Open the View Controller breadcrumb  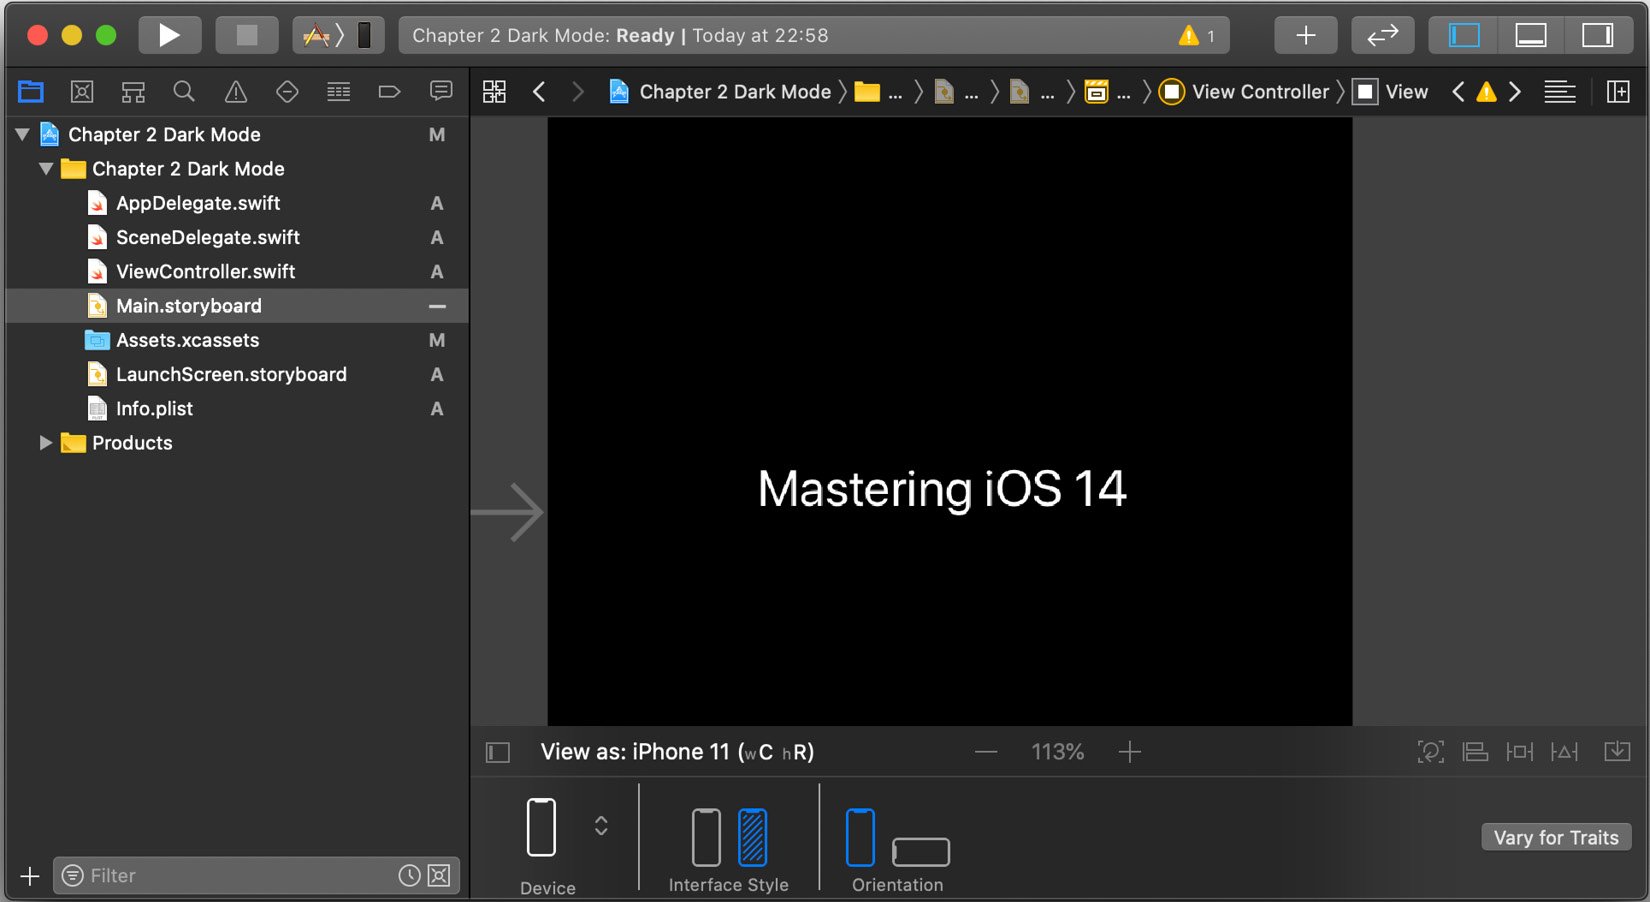point(1244,92)
